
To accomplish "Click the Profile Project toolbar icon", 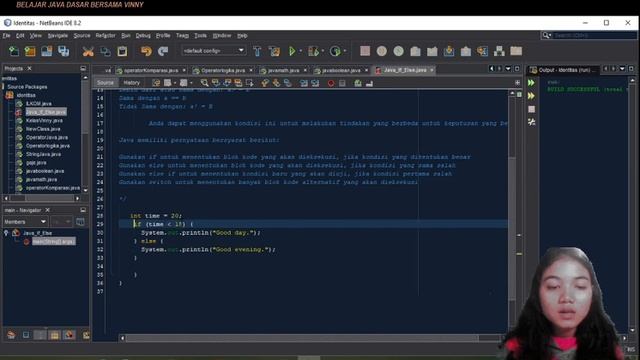I will tap(335, 51).
